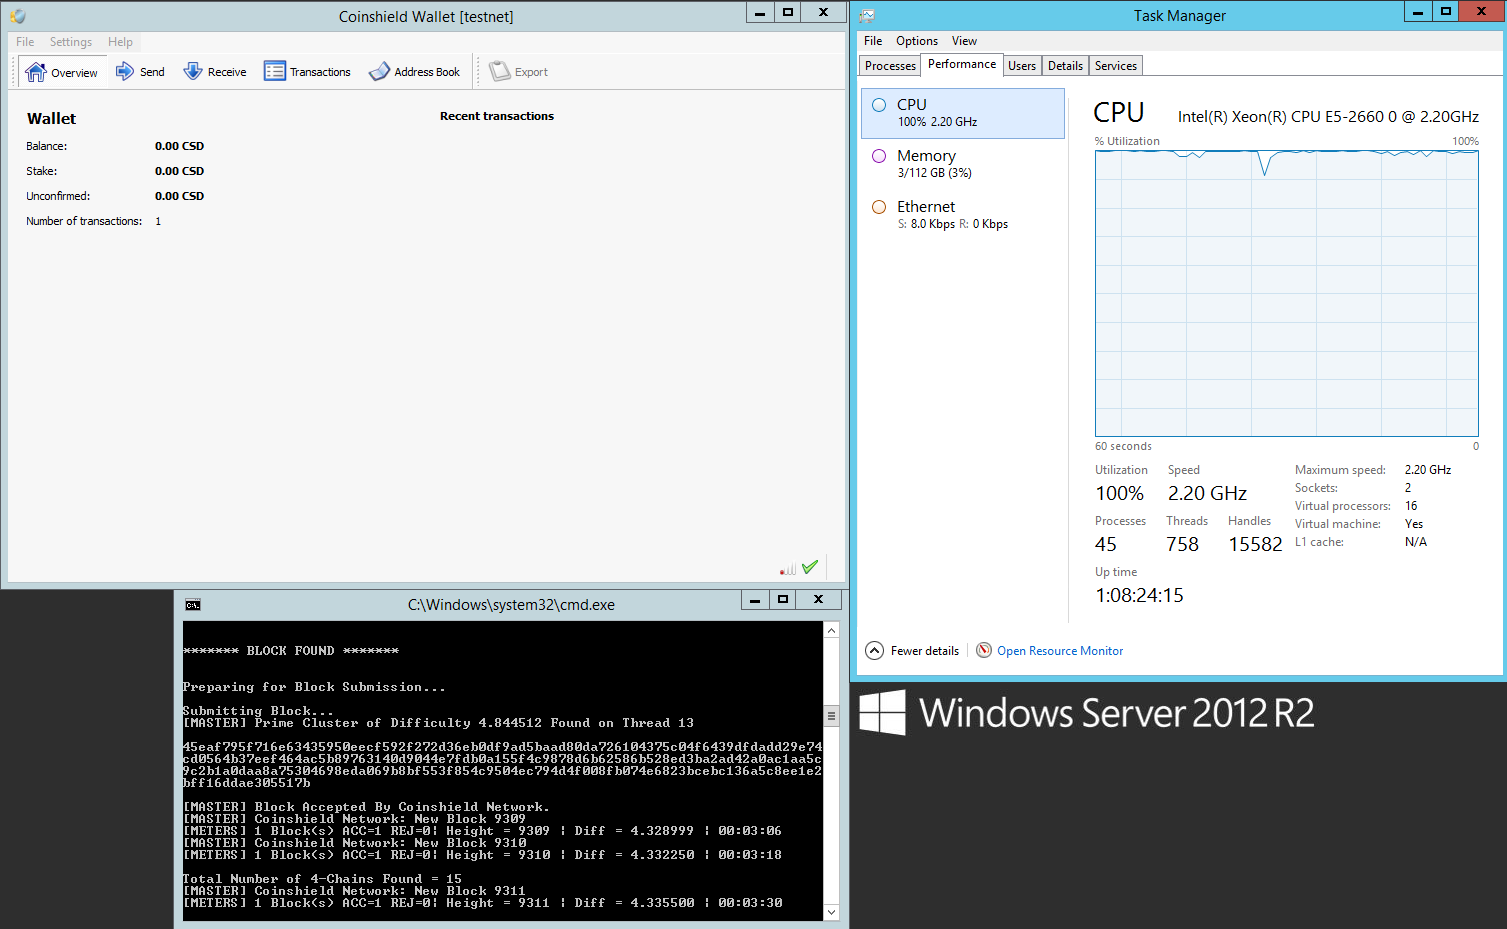The width and height of the screenshot is (1507, 929).
Task: Click the Stake value 0.00 CSD
Action: coord(179,171)
